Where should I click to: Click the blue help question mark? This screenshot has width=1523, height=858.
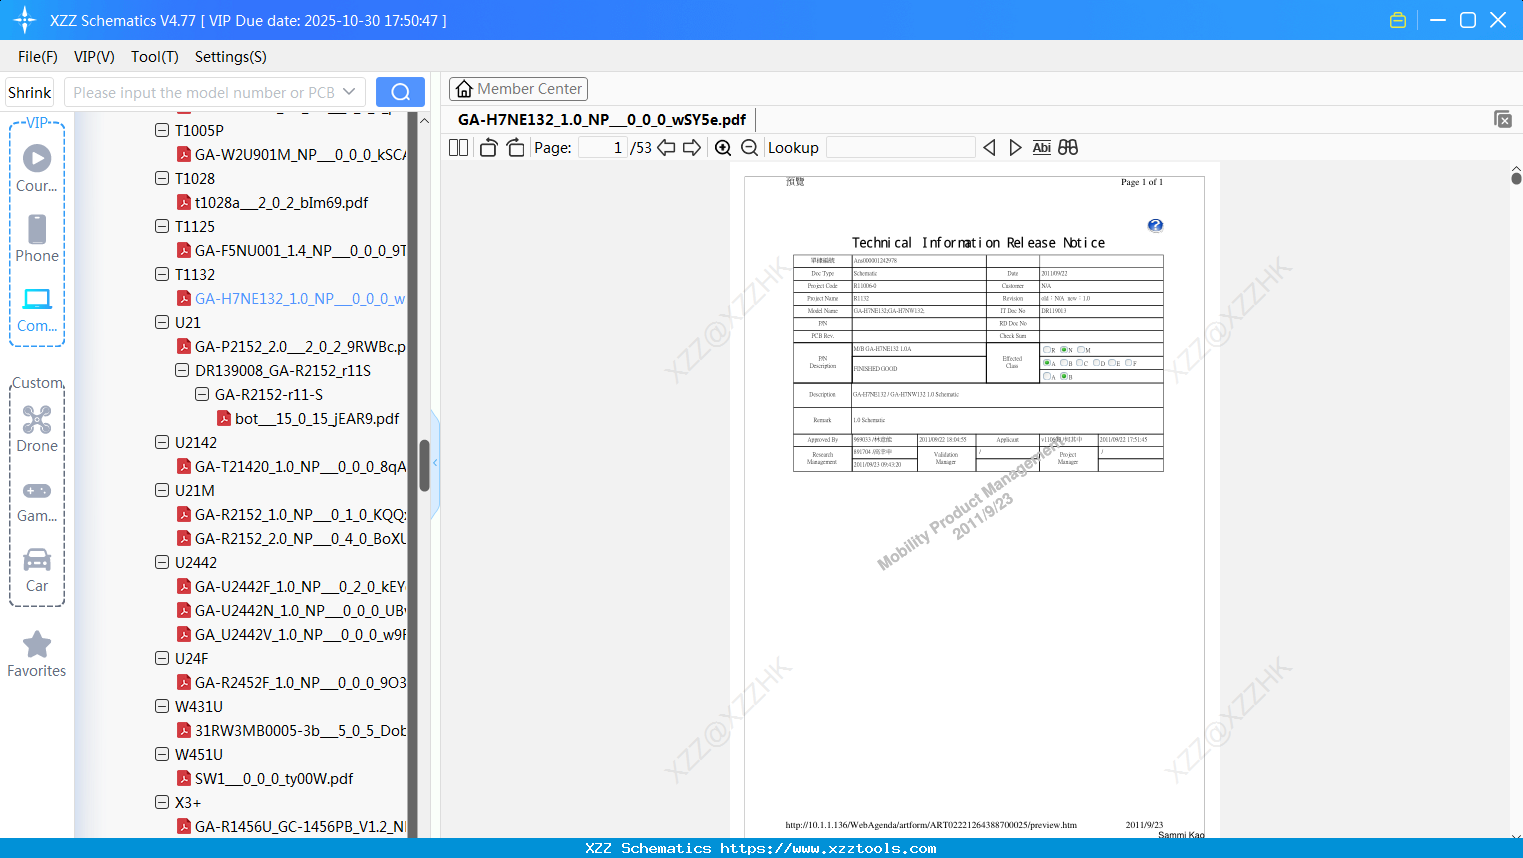point(1155,226)
